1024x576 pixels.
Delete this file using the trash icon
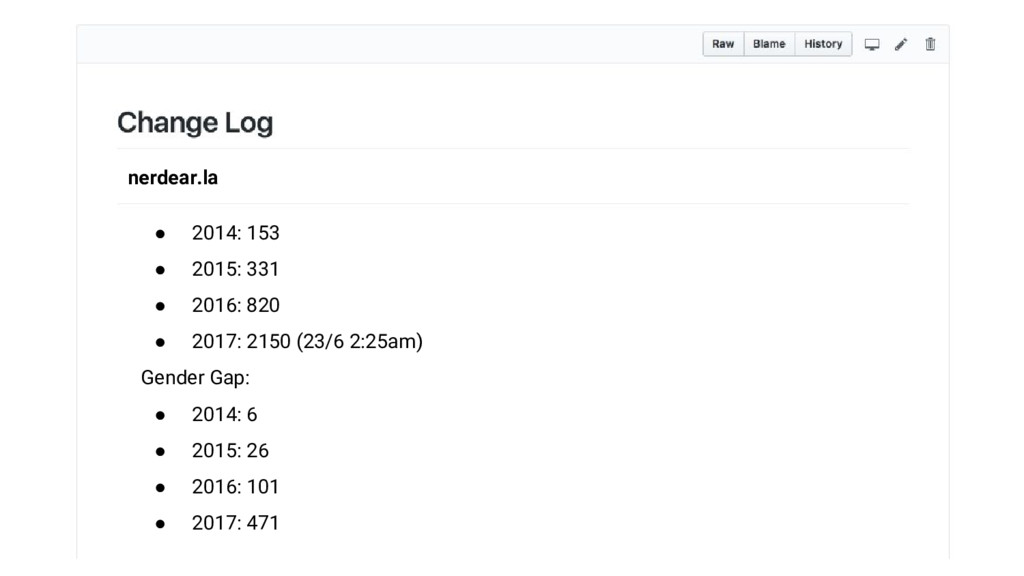pyautogui.click(x=930, y=44)
